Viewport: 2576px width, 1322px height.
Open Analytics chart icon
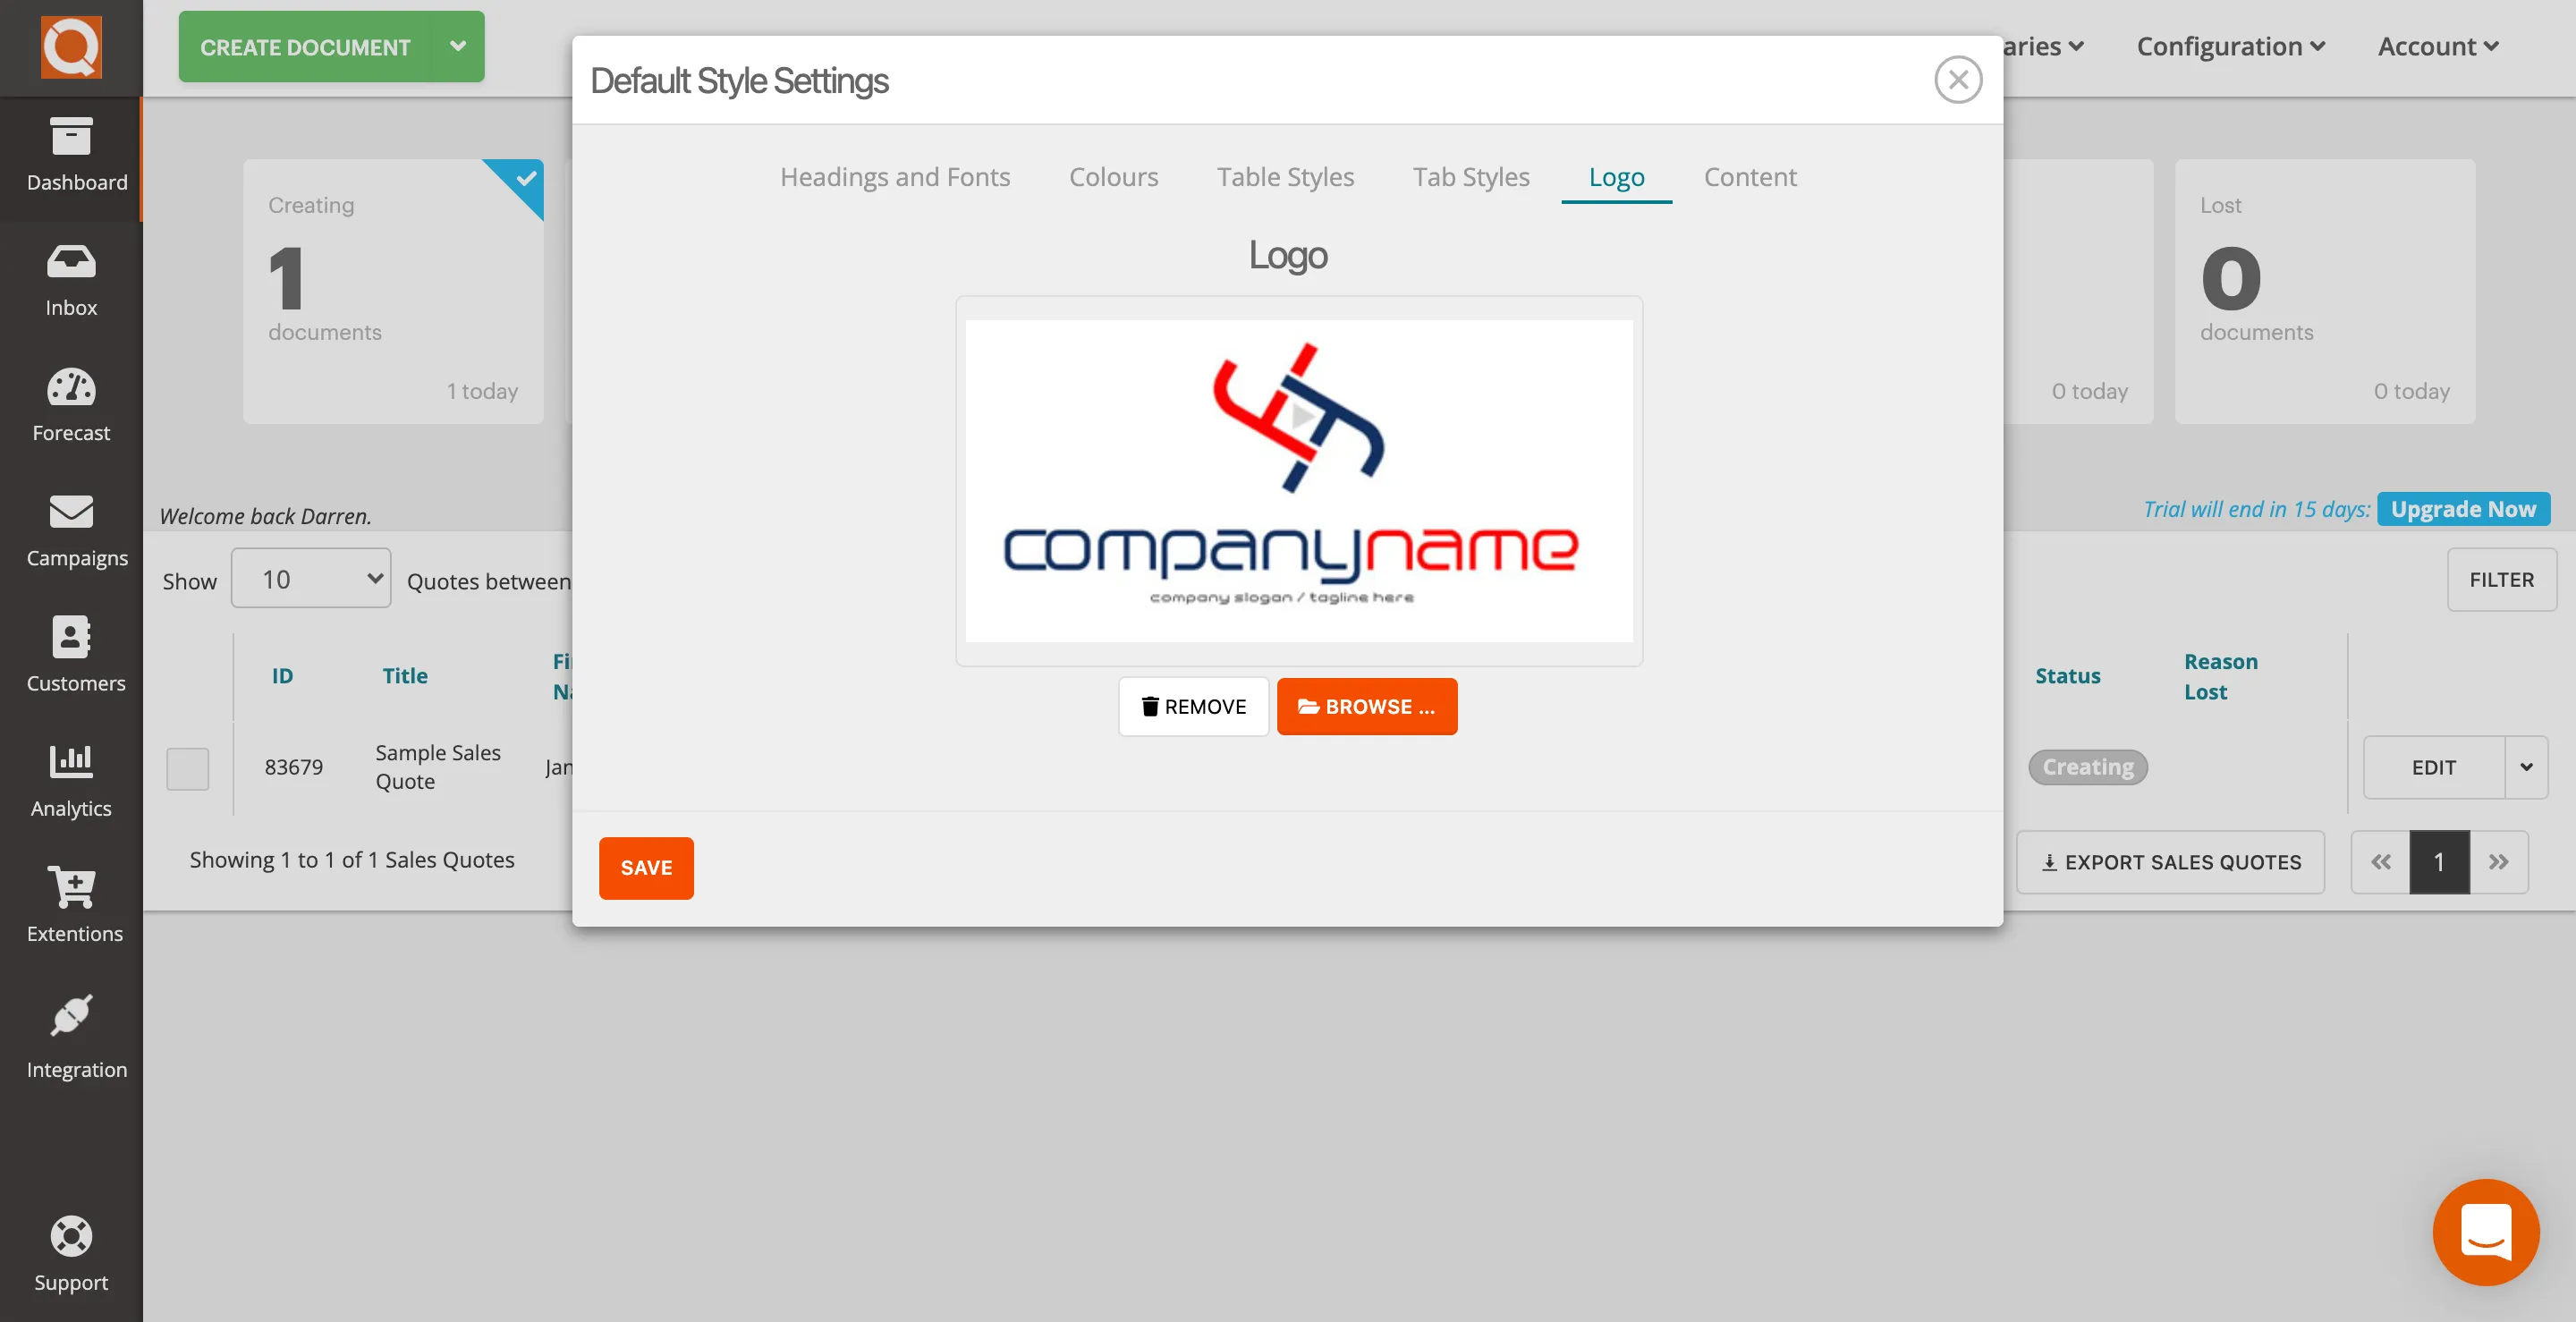tap(71, 762)
